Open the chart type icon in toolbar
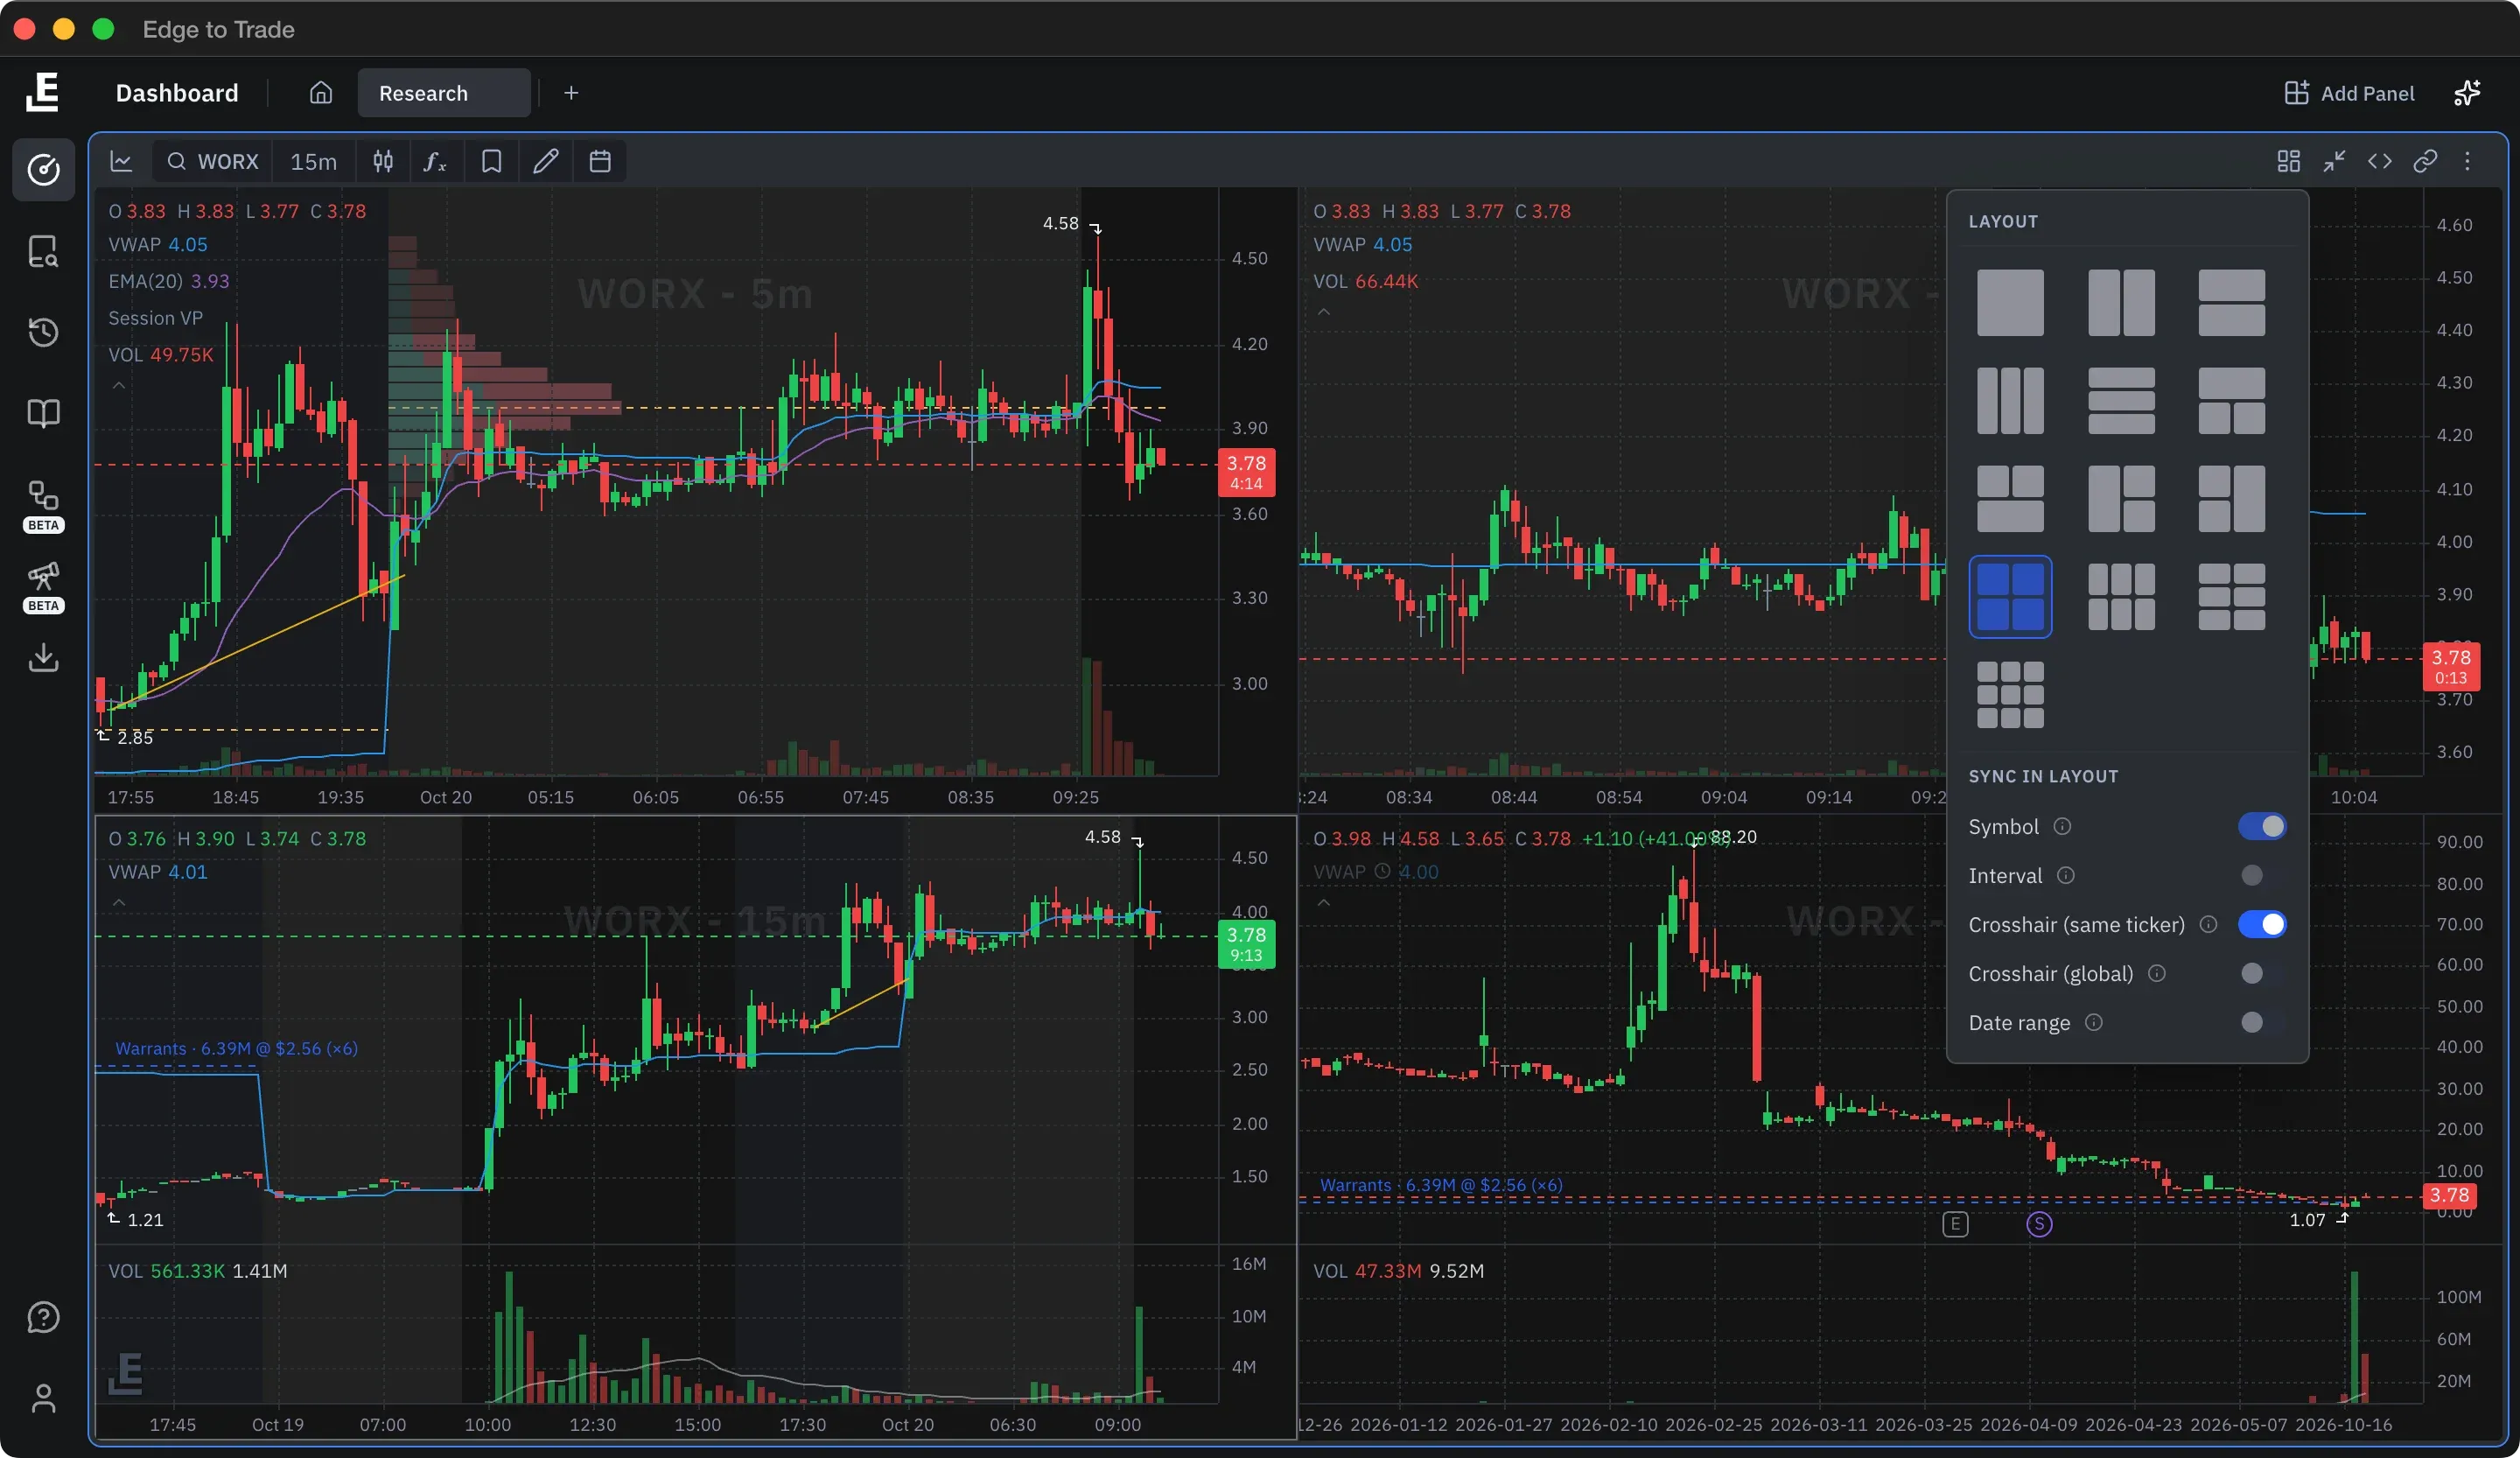This screenshot has width=2520, height=1458. [121, 161]
